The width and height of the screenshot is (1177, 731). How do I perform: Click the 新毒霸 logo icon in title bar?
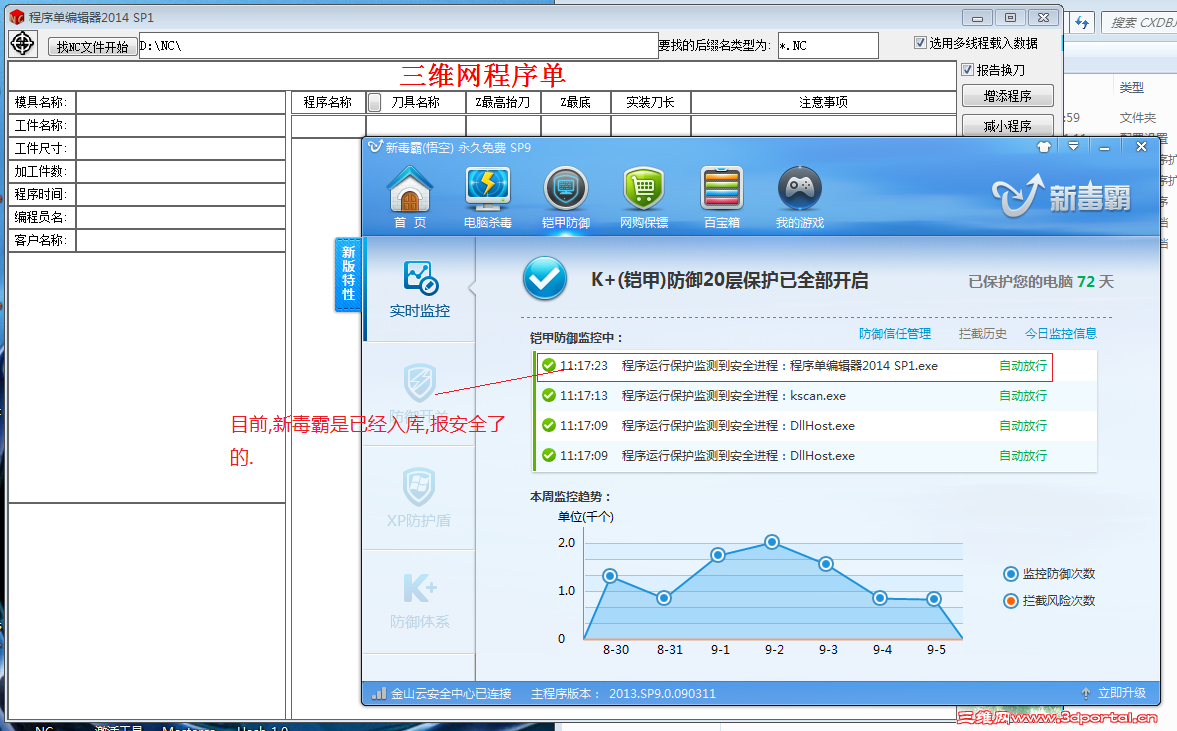click(x=375, y=146)
